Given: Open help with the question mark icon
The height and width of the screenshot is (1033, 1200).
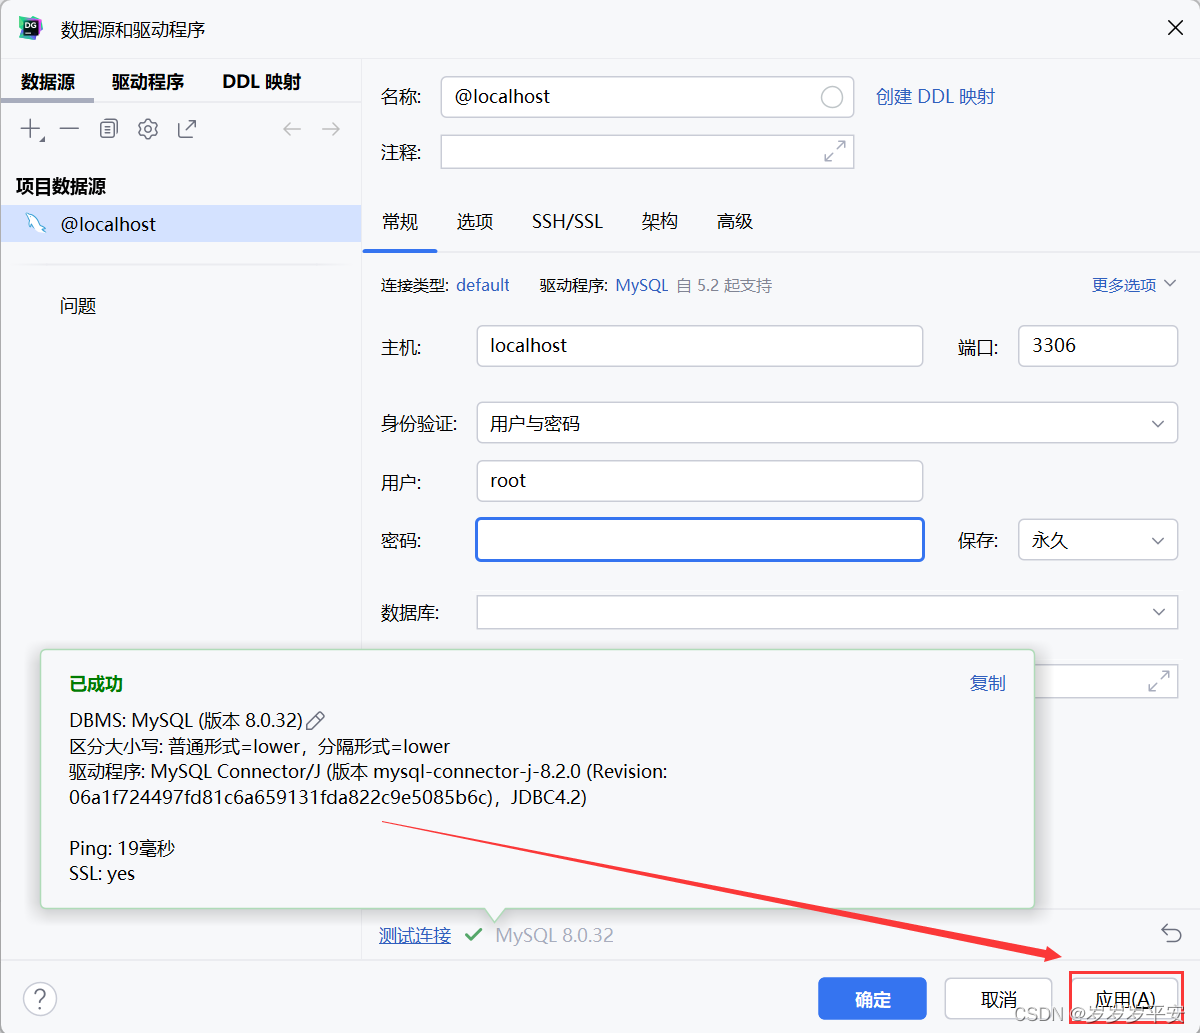Looking at the screenshot, I should pos(40,998).
